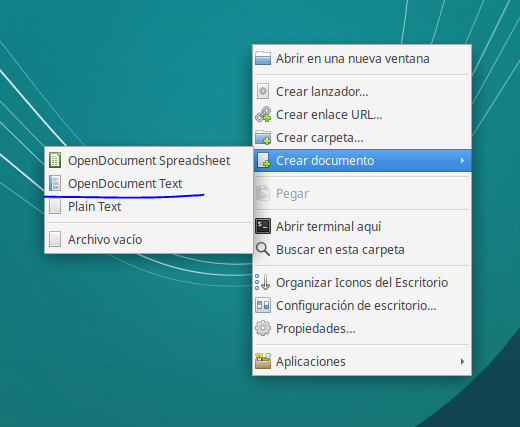Click the magnifier icon for Buscar en esta carpeta
Screen dimensions: 520x427
[263, 249]
